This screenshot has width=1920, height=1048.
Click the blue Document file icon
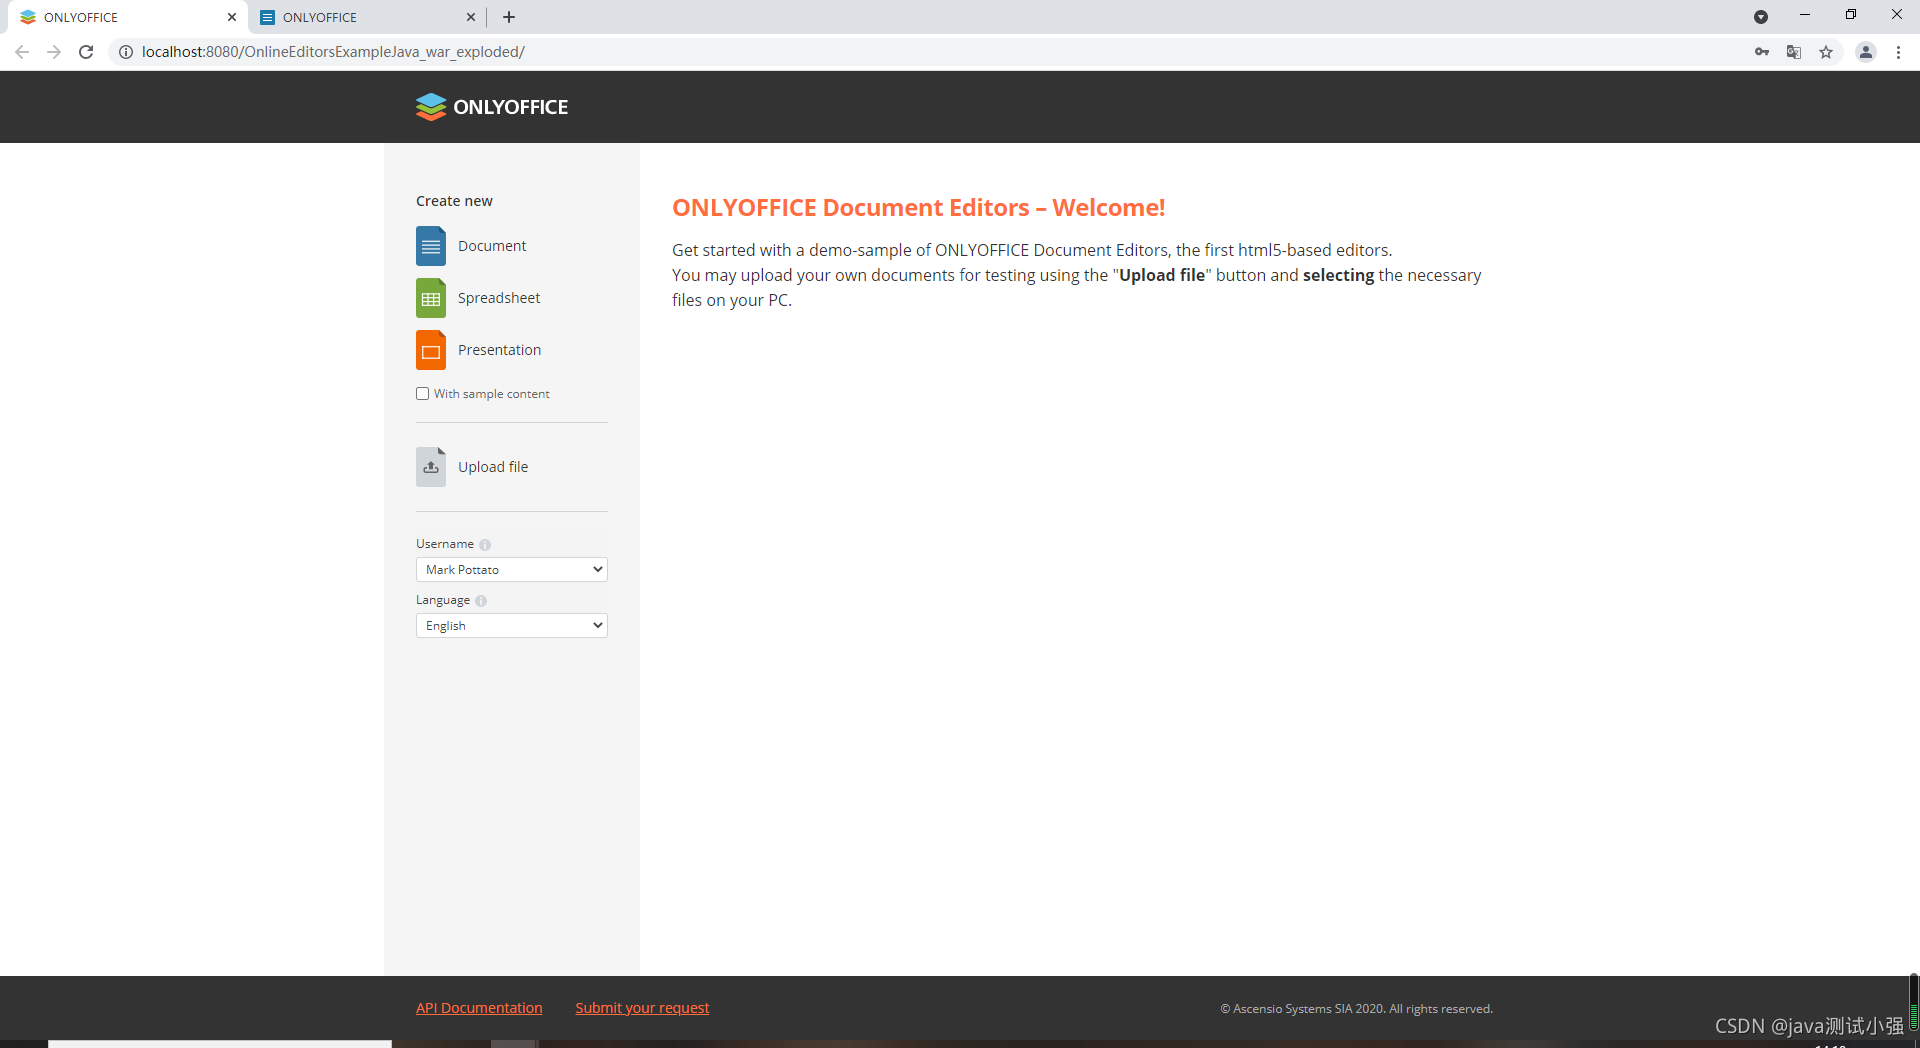[x=431, y=246]
